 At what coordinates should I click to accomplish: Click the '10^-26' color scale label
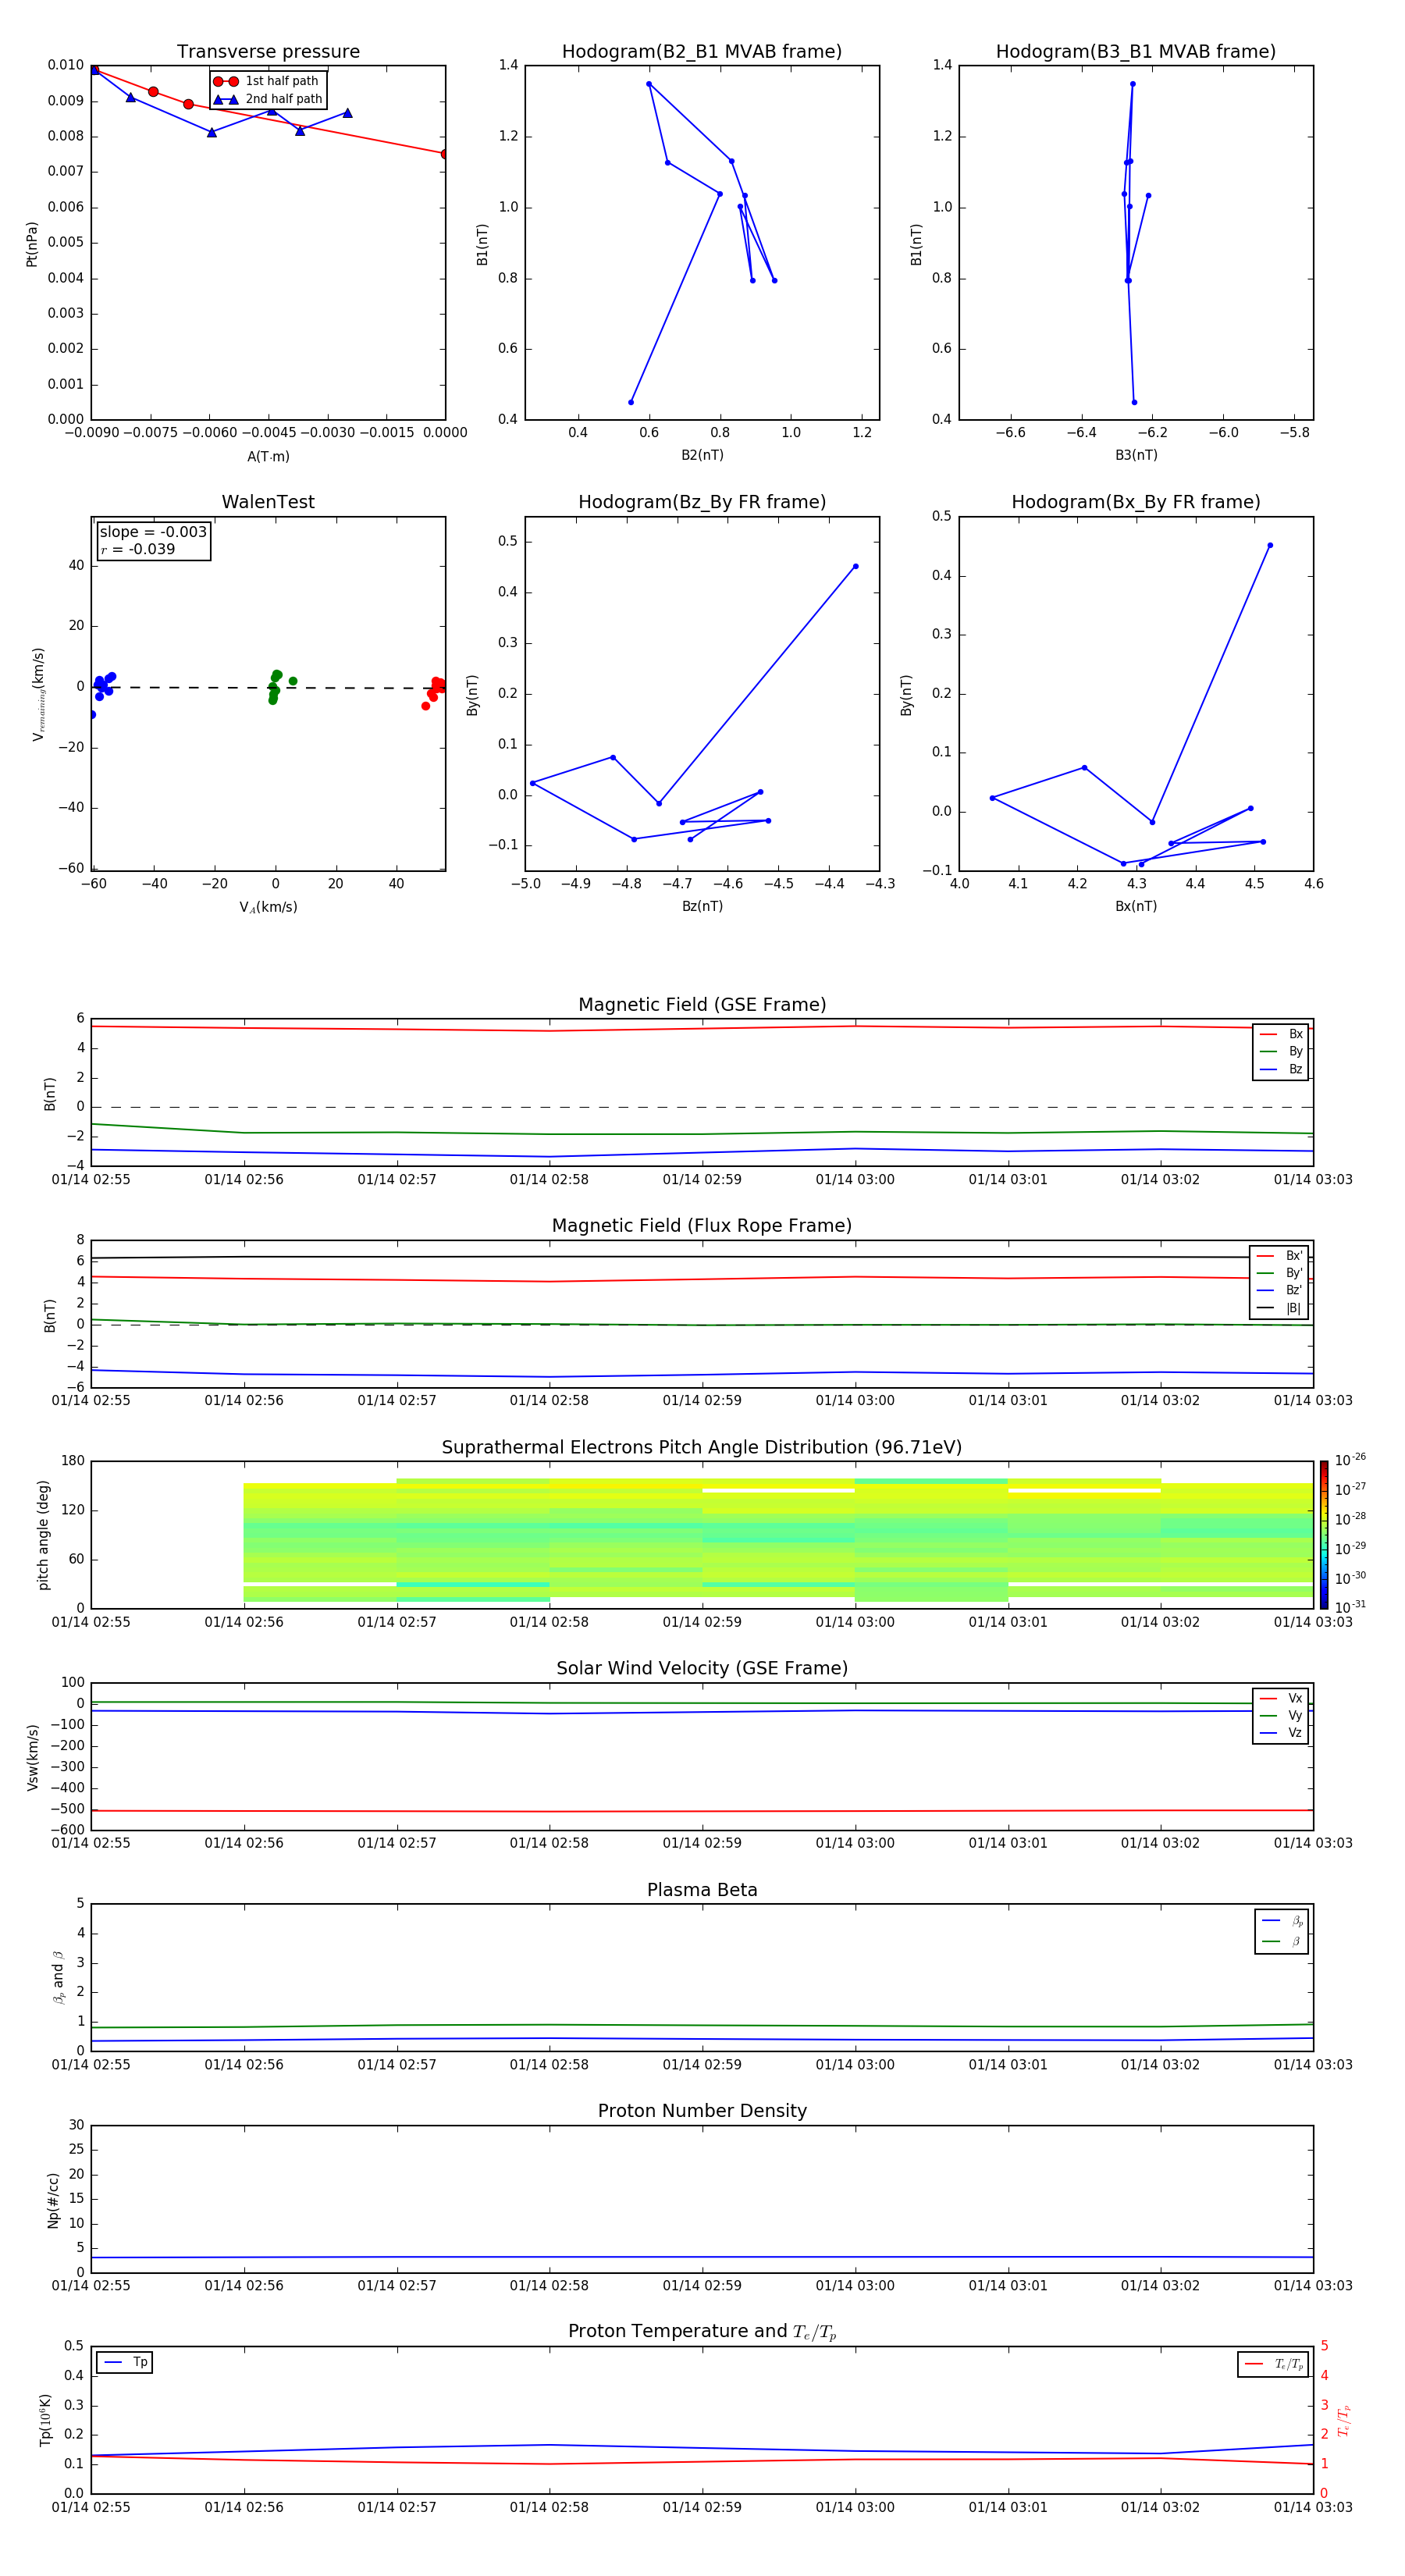tap(1351, 1461)
